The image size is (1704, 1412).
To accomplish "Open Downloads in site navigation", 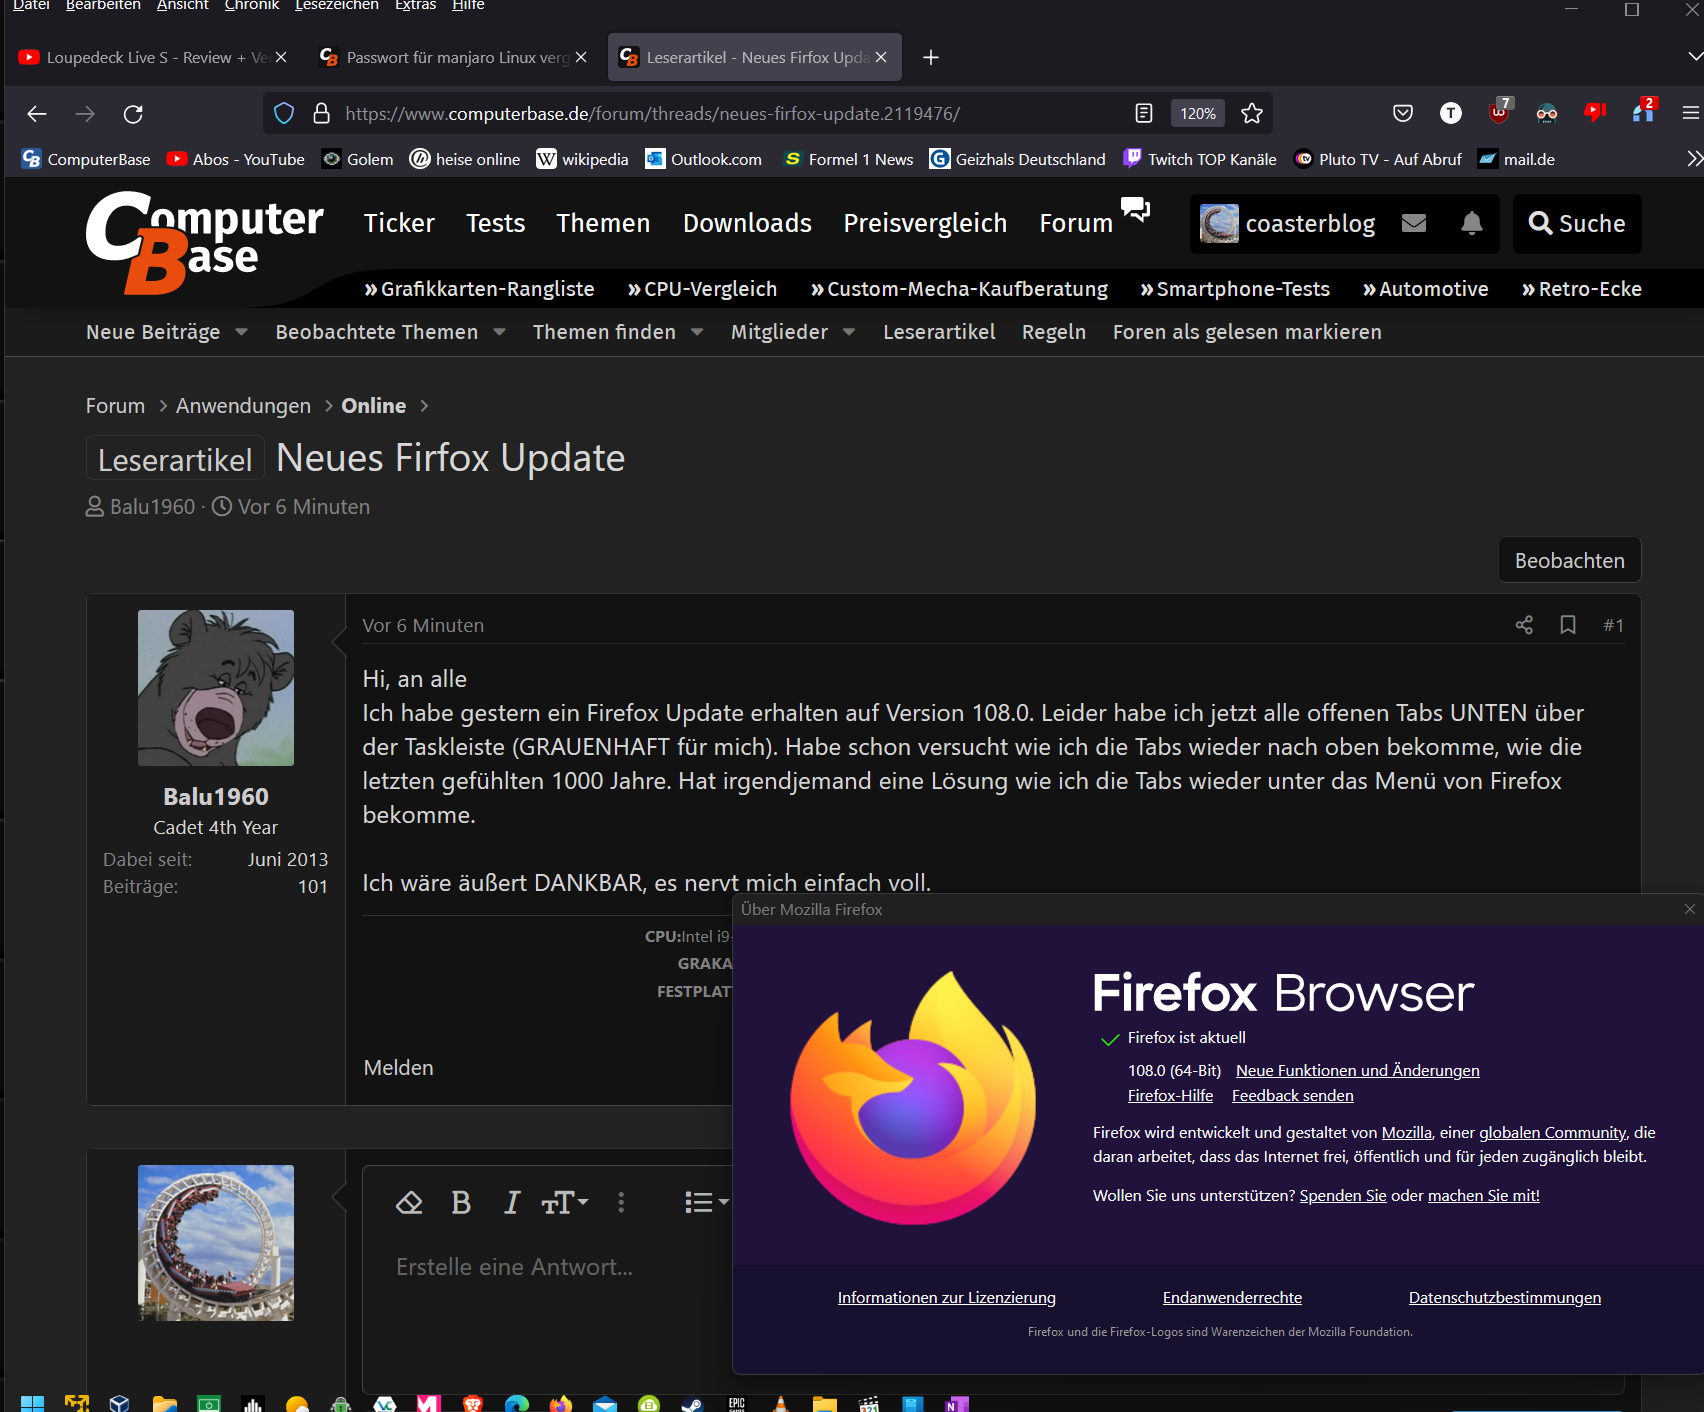I will coord(747,223).
